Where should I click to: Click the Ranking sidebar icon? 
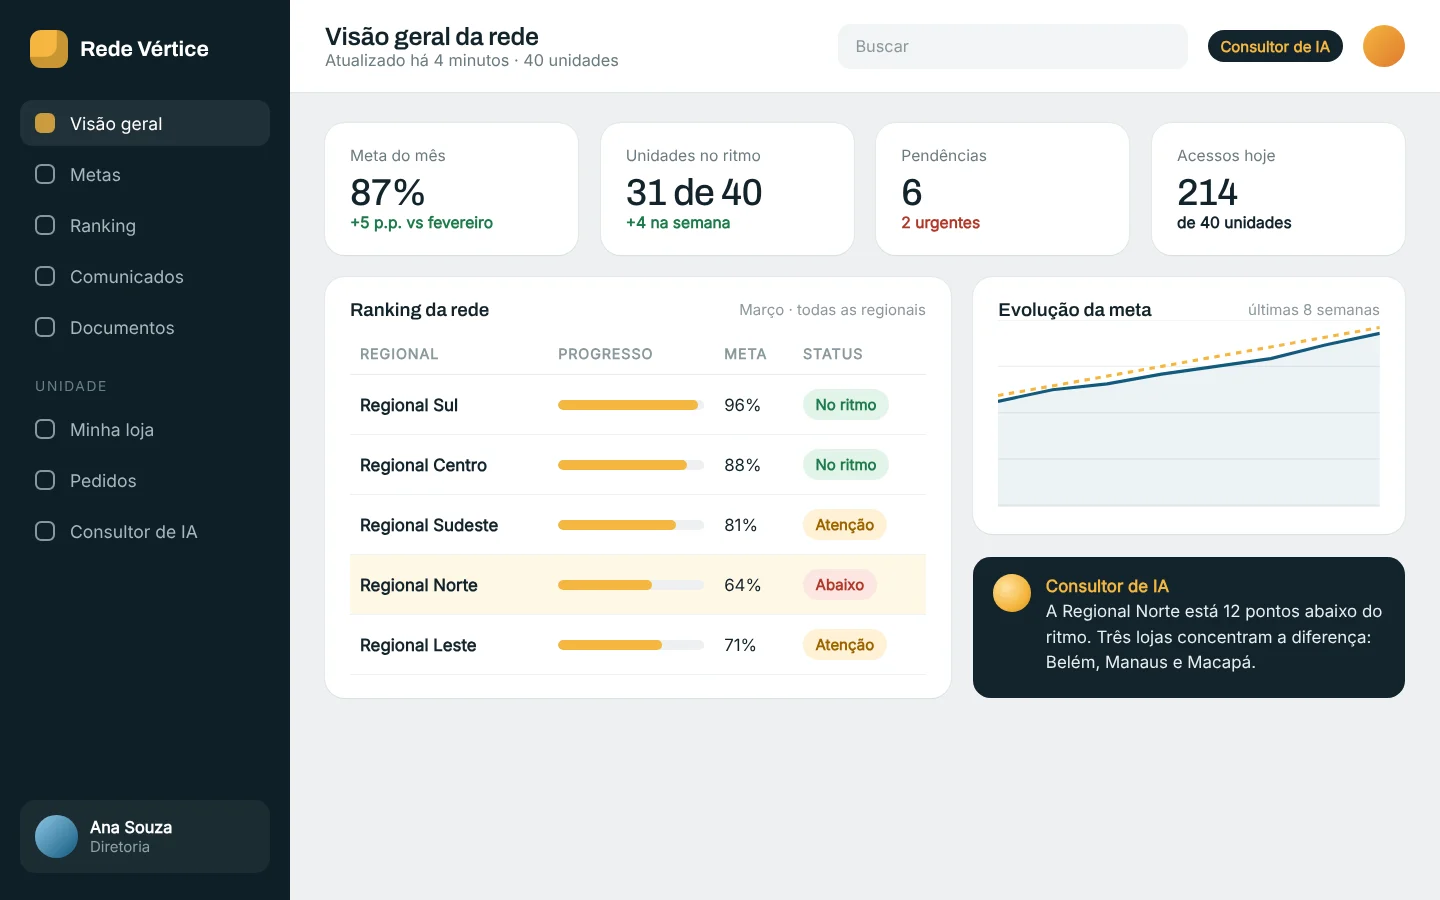45,225
